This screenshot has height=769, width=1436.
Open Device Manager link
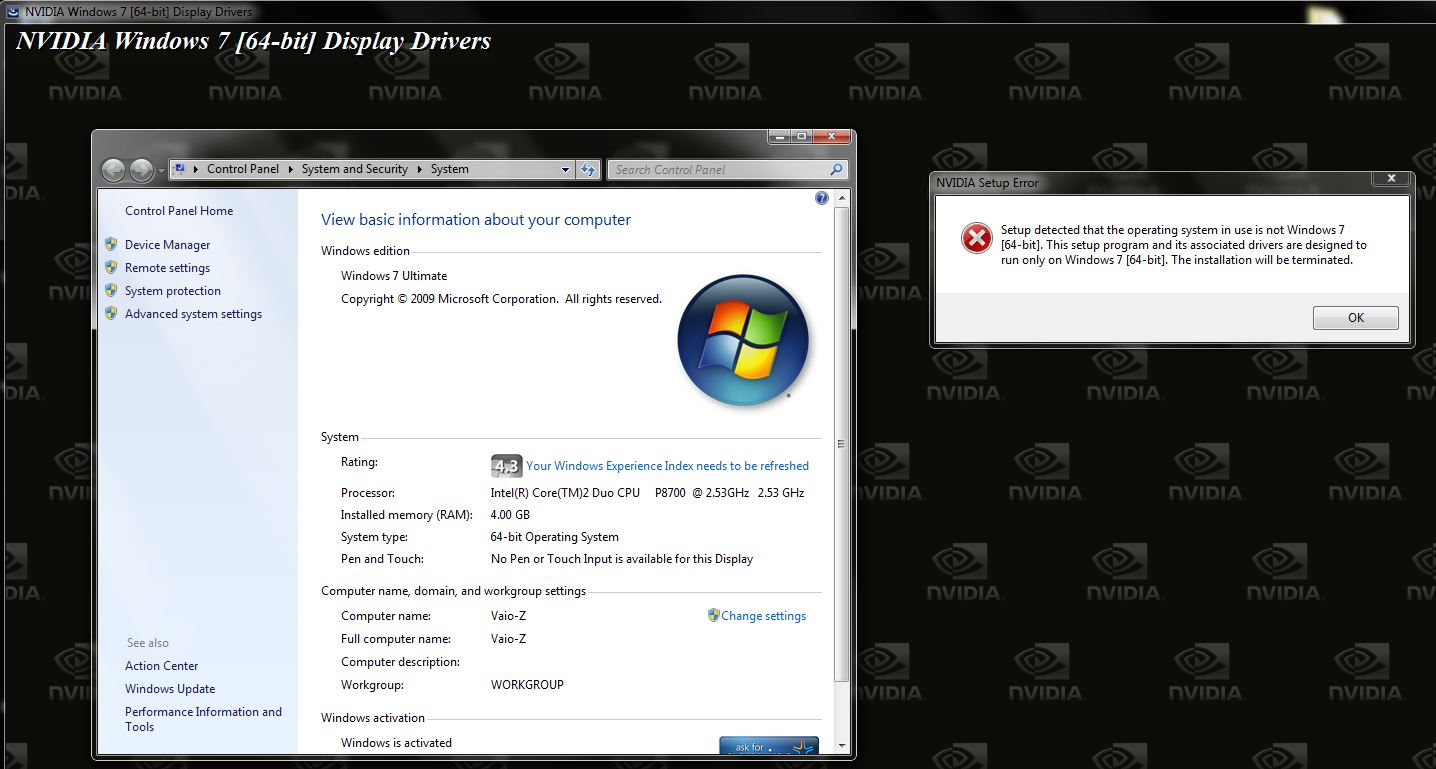click(x=167, y=245)
